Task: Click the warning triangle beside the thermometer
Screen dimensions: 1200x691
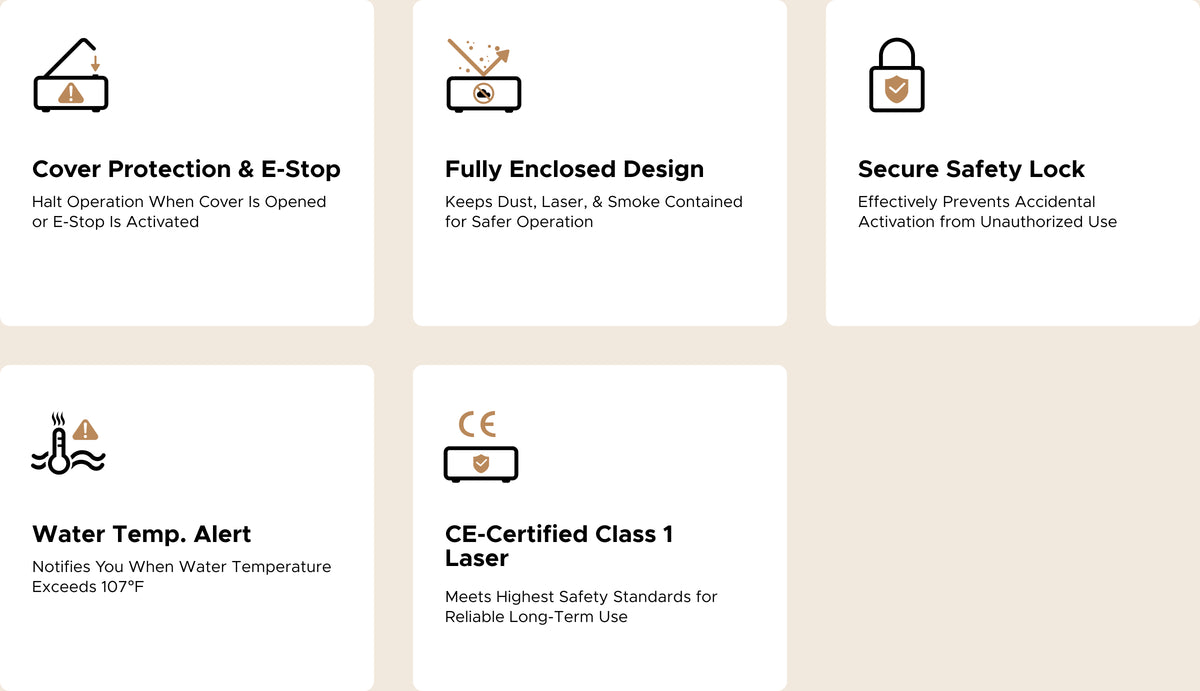Action: [x=86, y=429]
